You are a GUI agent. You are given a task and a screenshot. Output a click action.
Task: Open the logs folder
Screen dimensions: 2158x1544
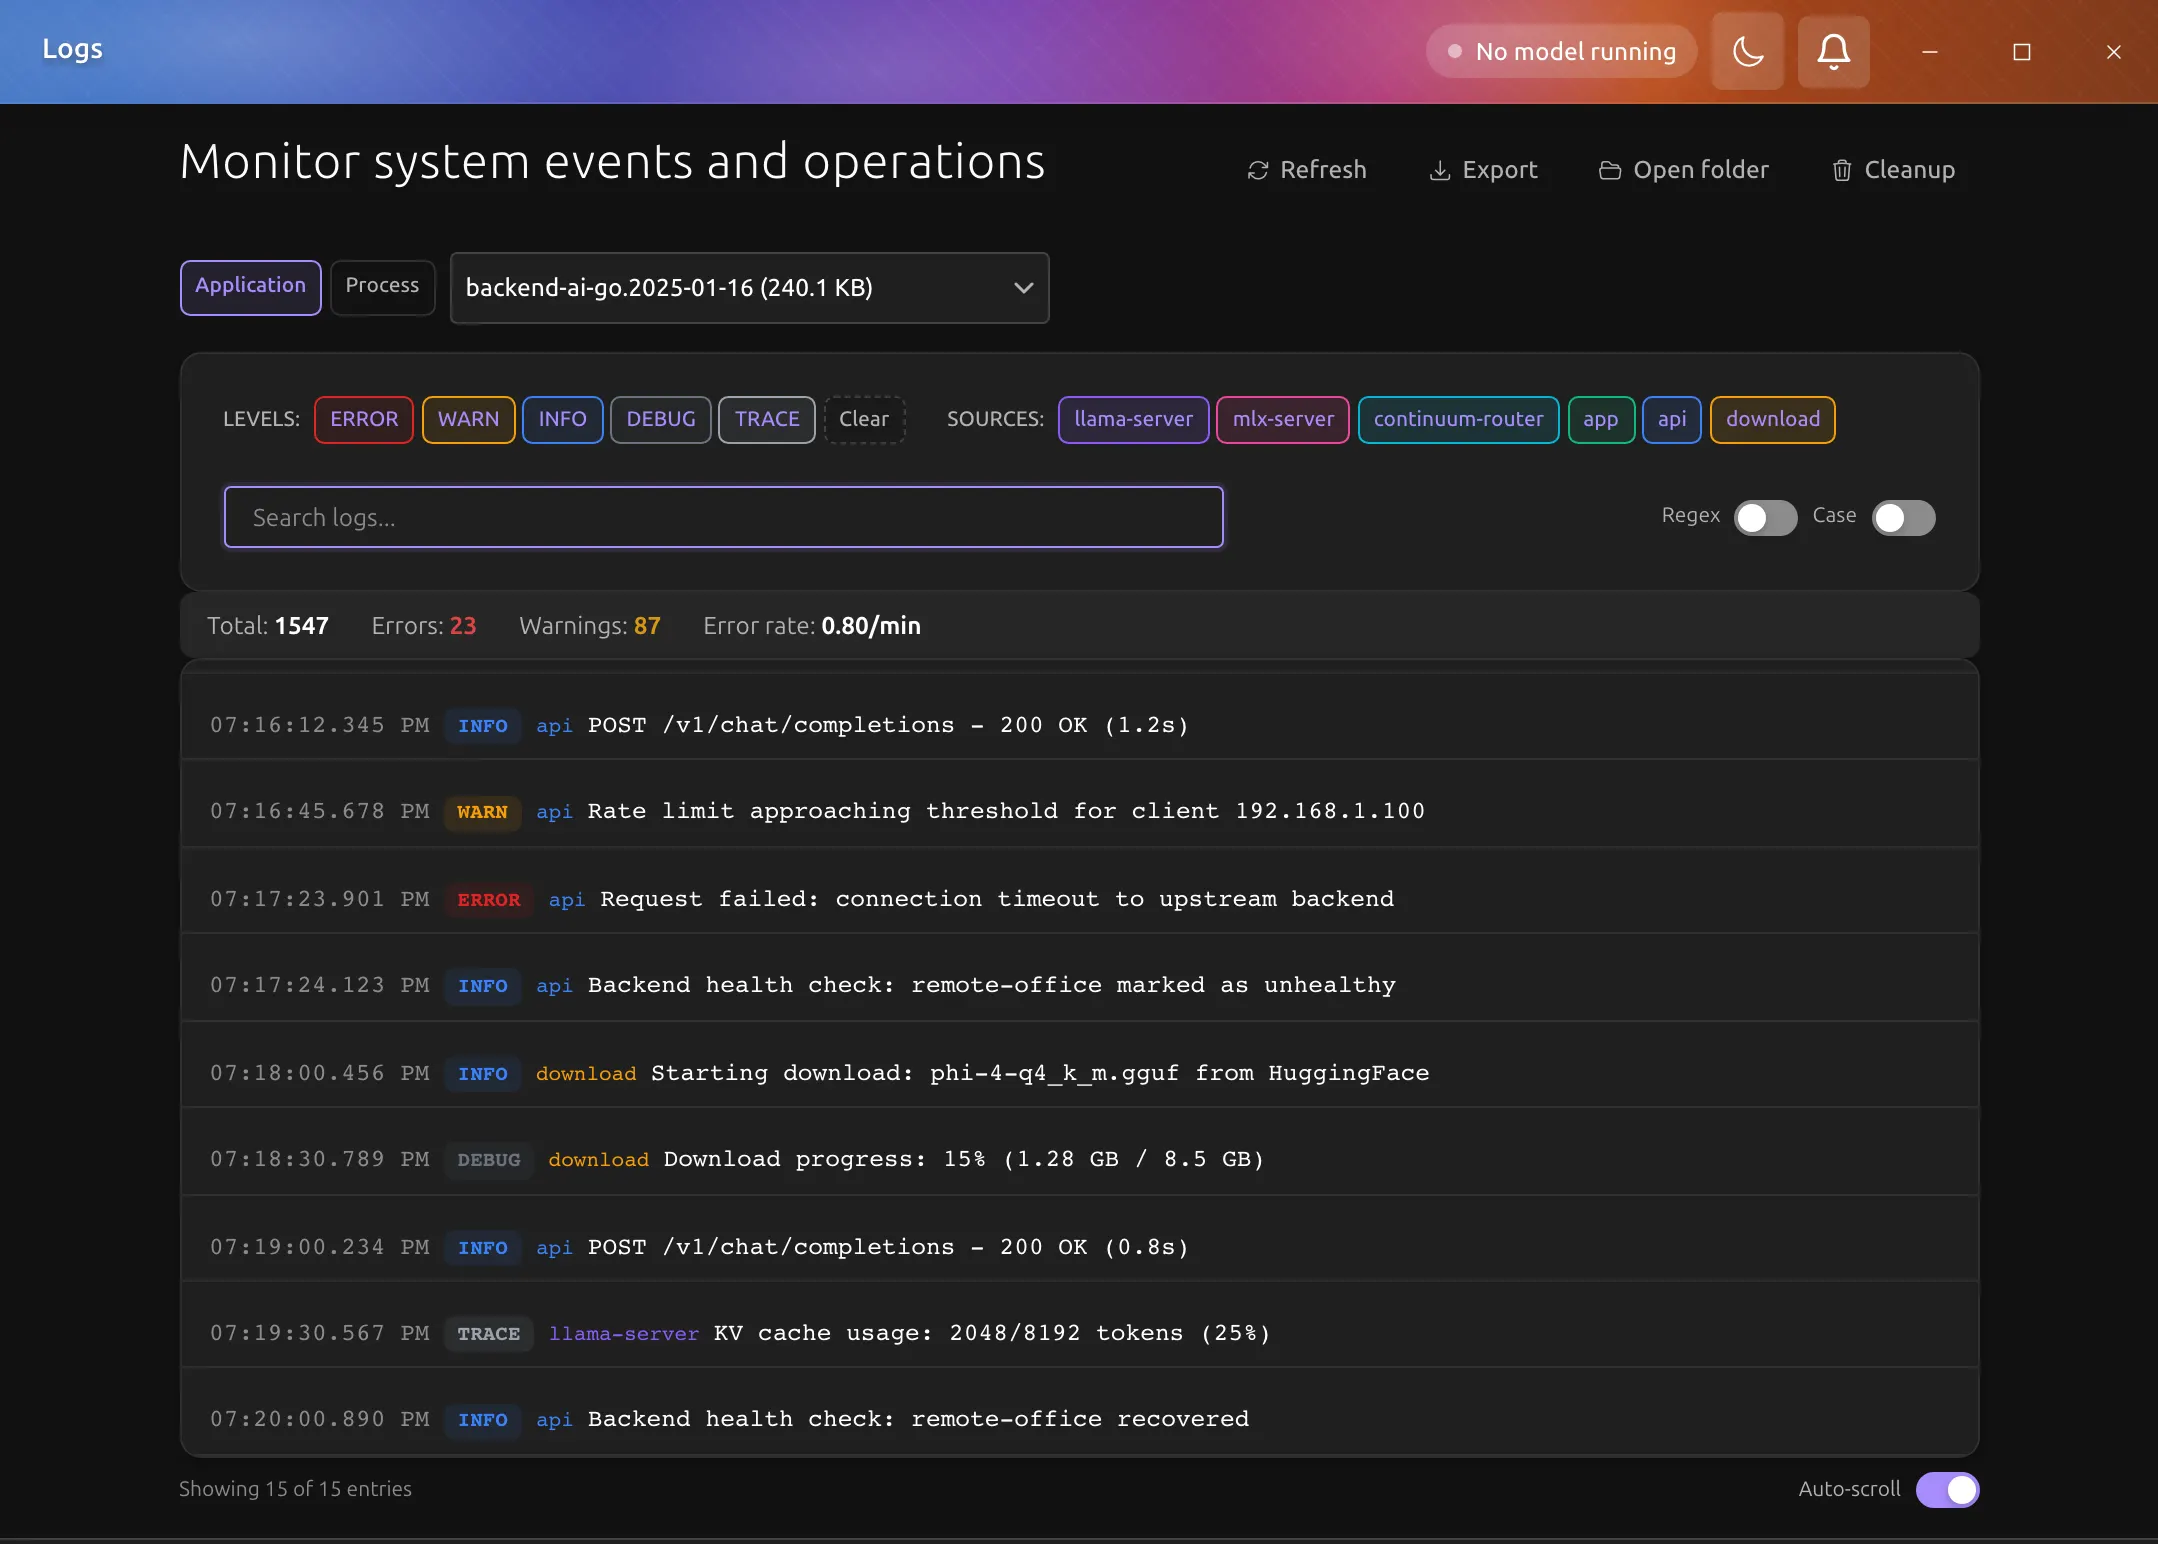tap(1684, 170)
